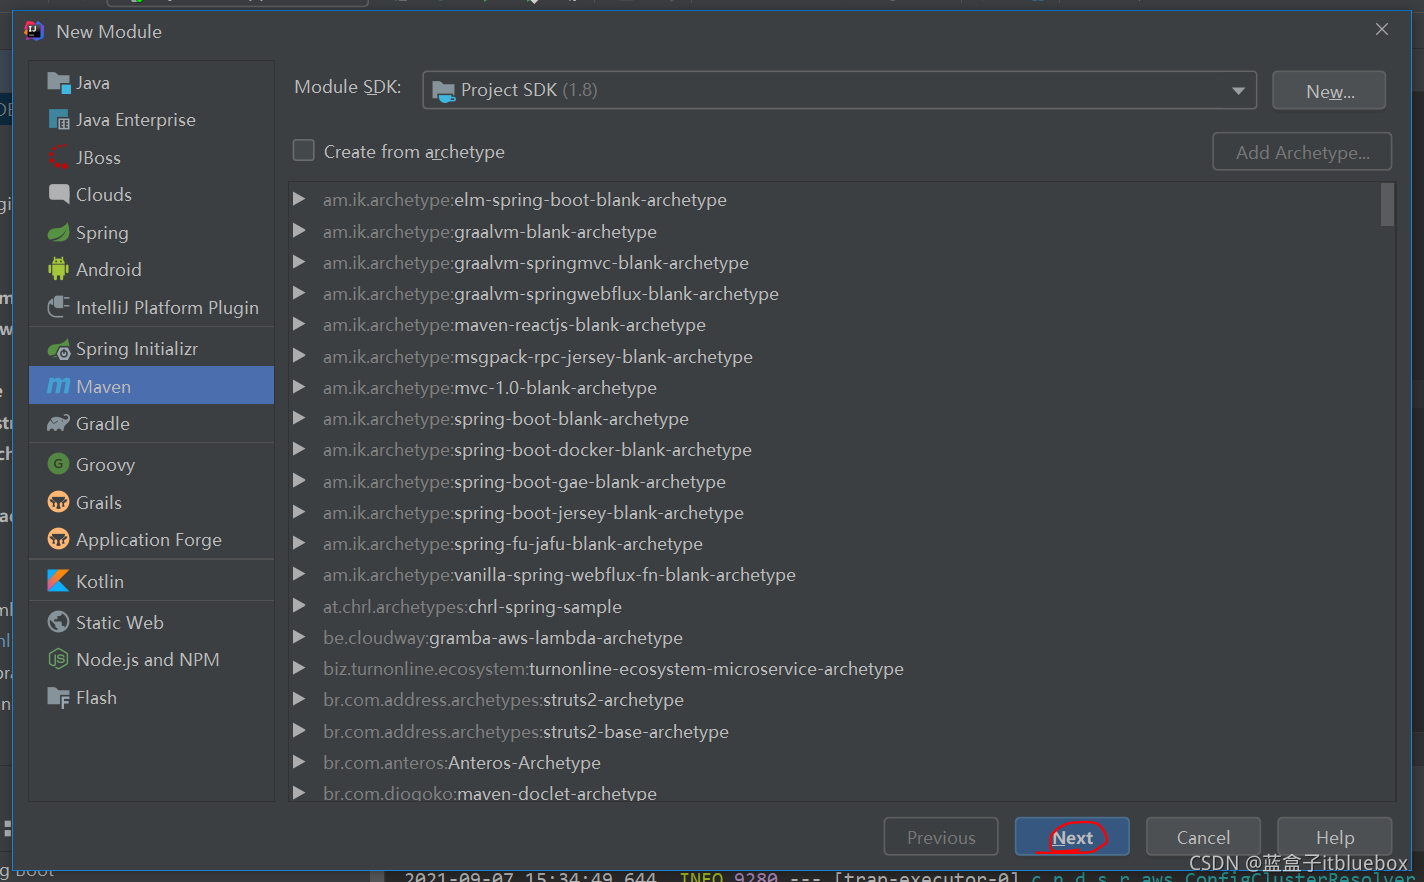Select spring-fu-jafu-blank-archetype row
This screenshot has height=882, width=1424.
coord(834,543)
